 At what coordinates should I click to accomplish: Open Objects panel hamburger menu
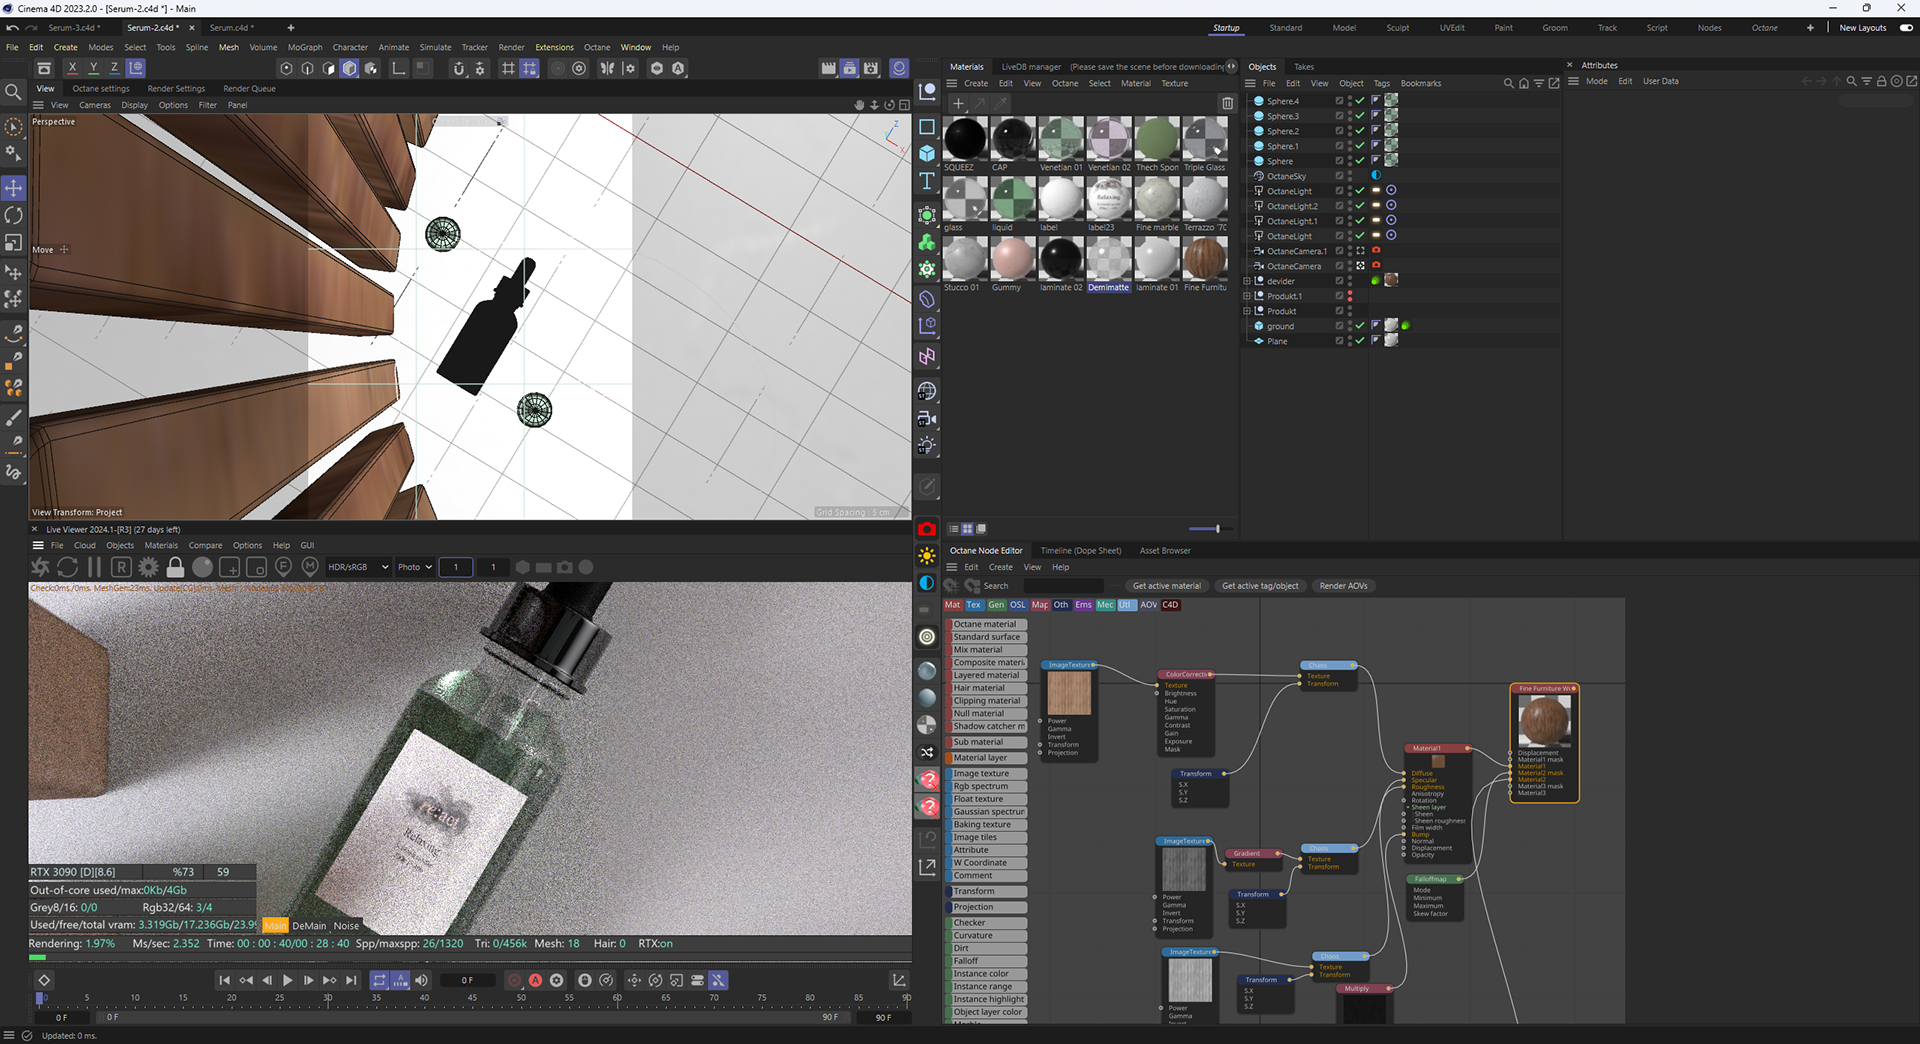[1250, 83]
